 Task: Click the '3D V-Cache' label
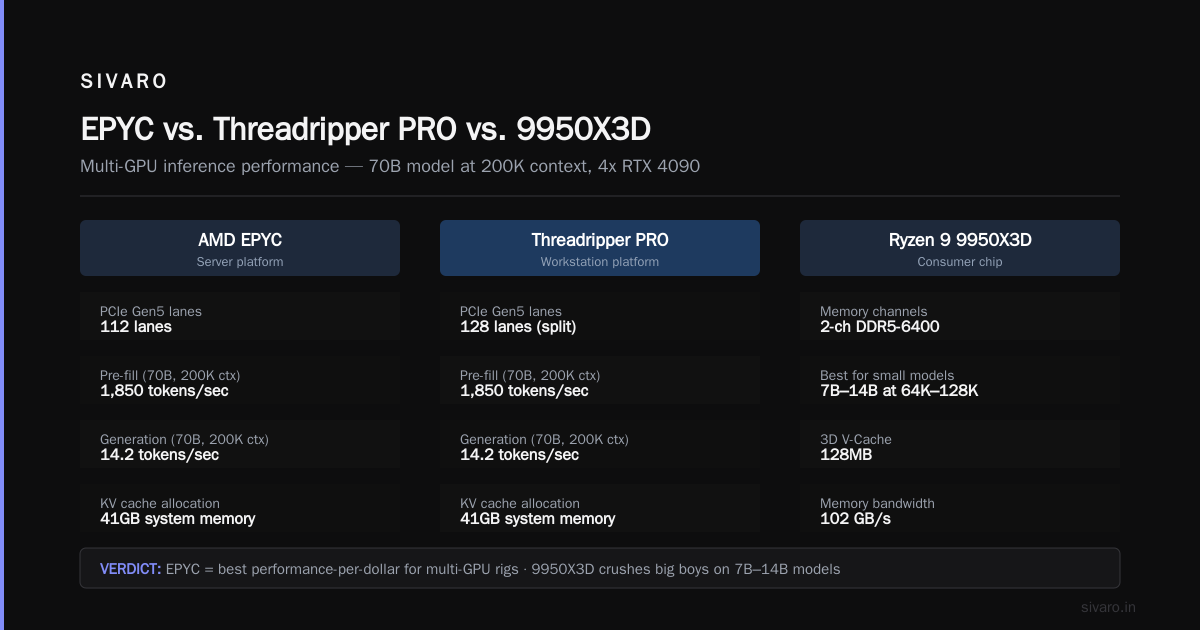[x=856, y=439]
